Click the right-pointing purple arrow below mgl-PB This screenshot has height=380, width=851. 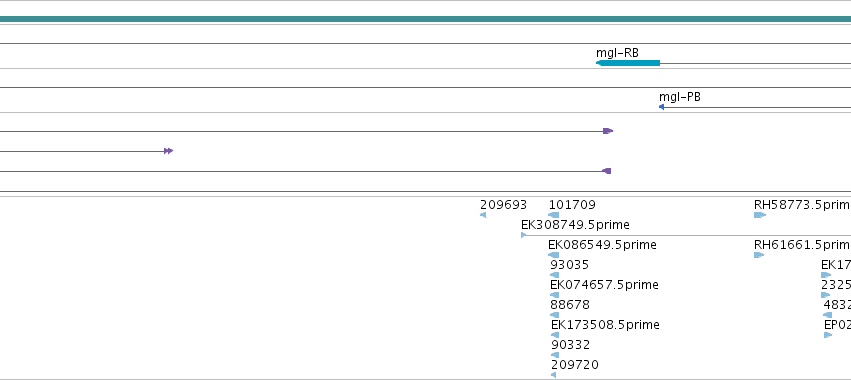tap(608, 131)
